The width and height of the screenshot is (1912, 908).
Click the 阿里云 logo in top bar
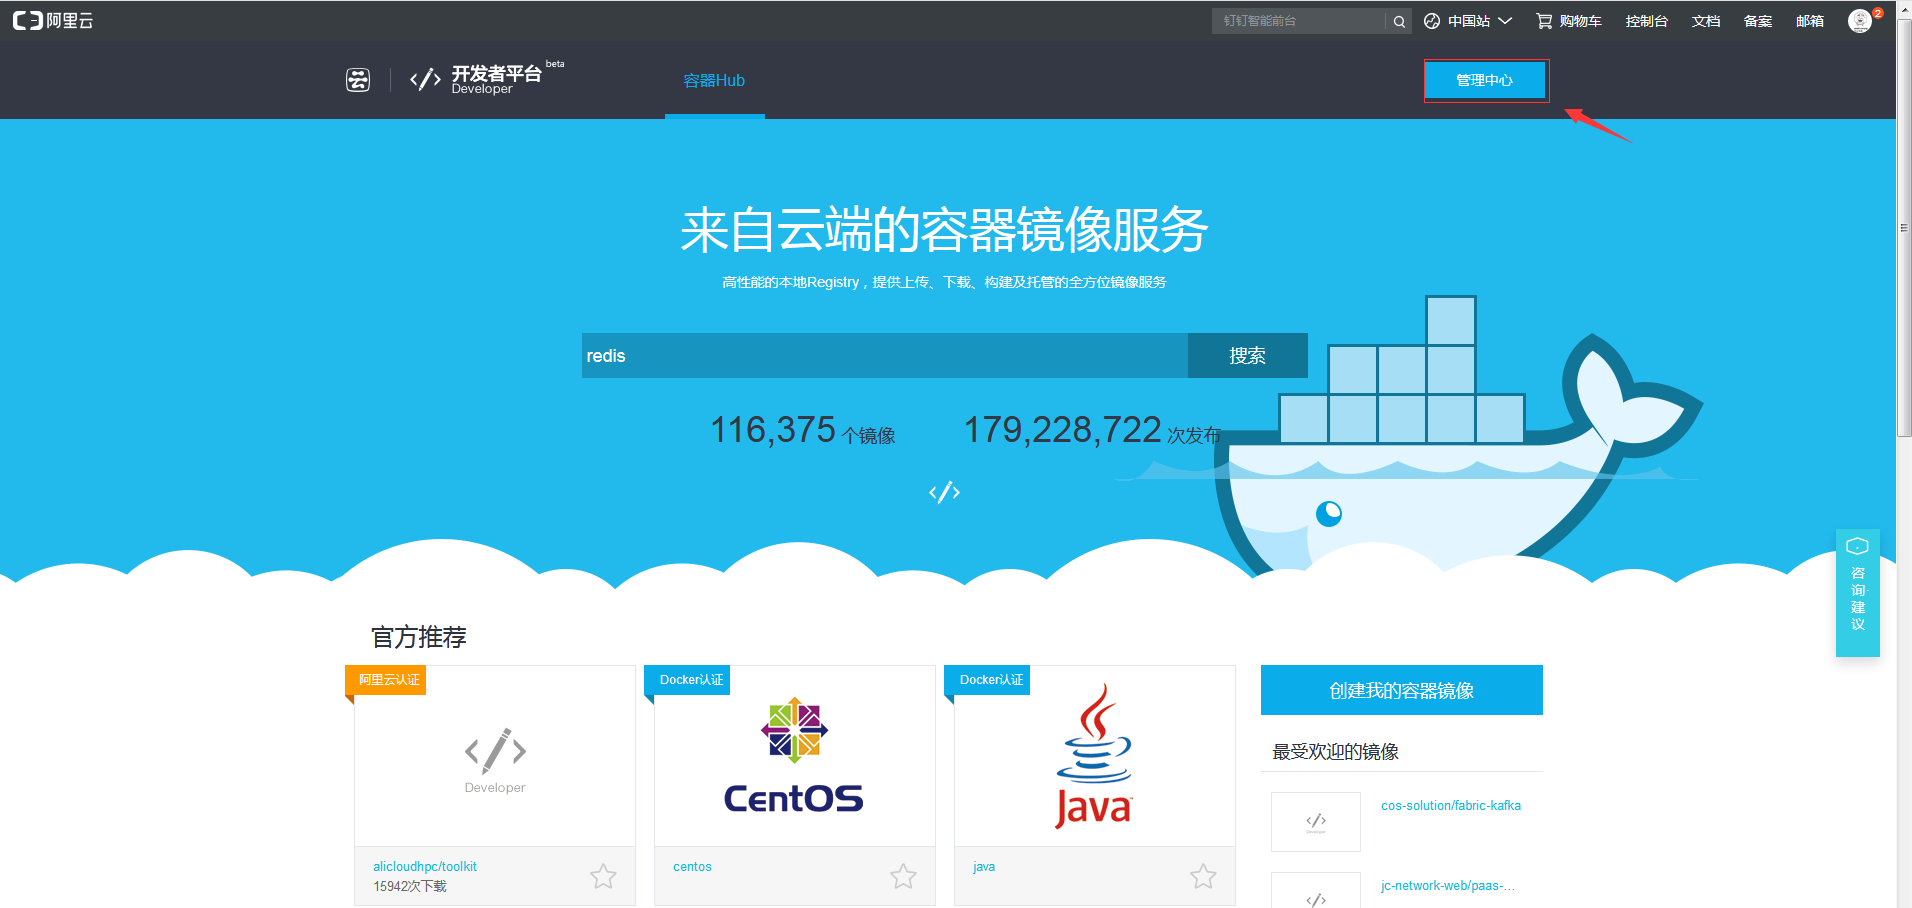(53, 21)
